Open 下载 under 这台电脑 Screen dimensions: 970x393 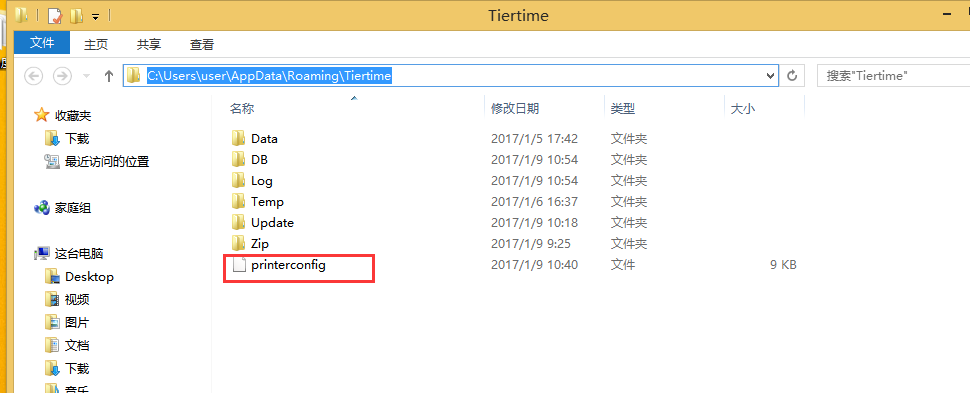[77, 369]
